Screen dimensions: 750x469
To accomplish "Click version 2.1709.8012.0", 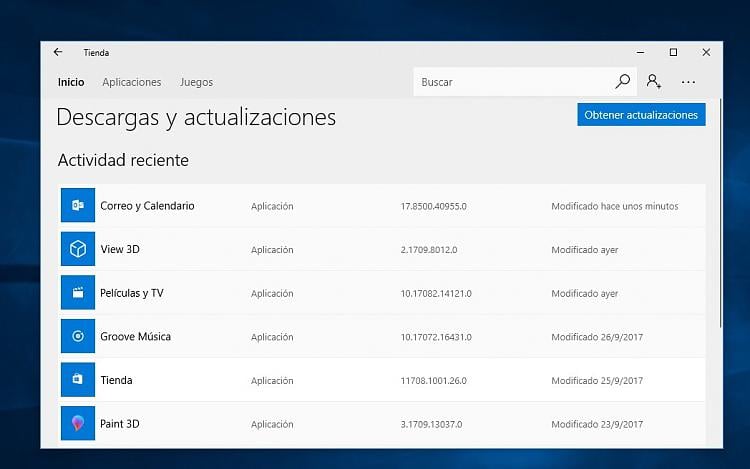I will click(x=429, y=250).
